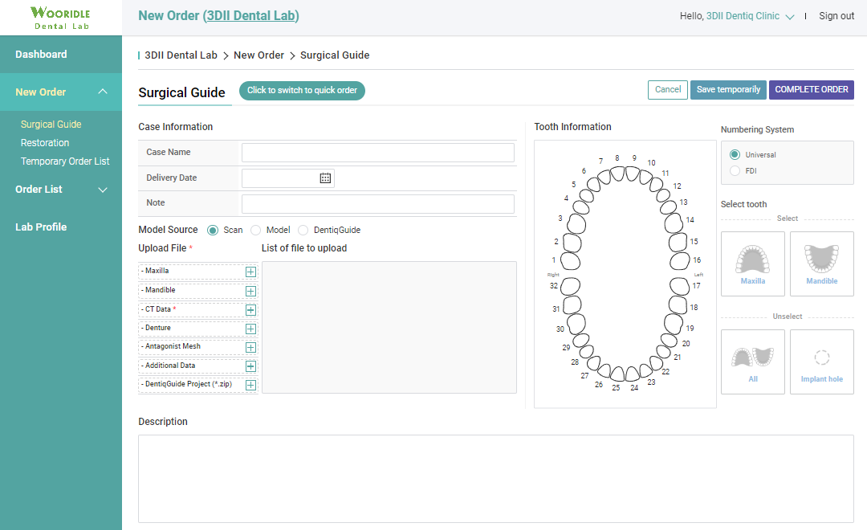Select tooth 24 on the chart
The width and height of the screenshot is (867, 530).
[632, 374]
